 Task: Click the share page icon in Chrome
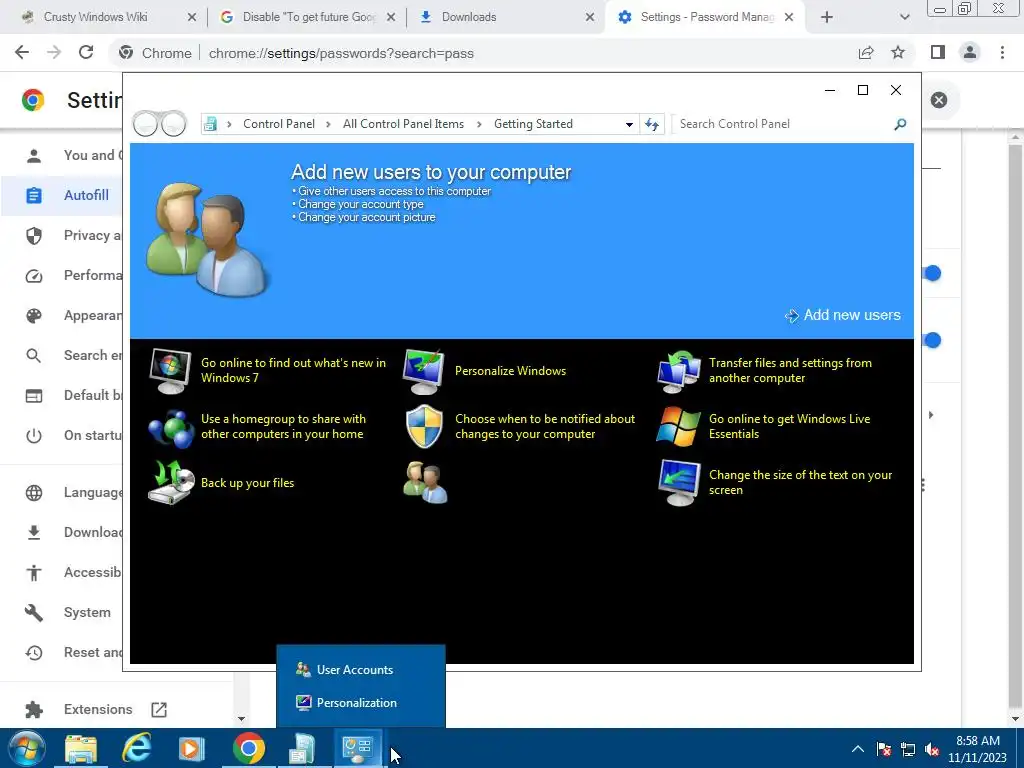pos(866,53)
